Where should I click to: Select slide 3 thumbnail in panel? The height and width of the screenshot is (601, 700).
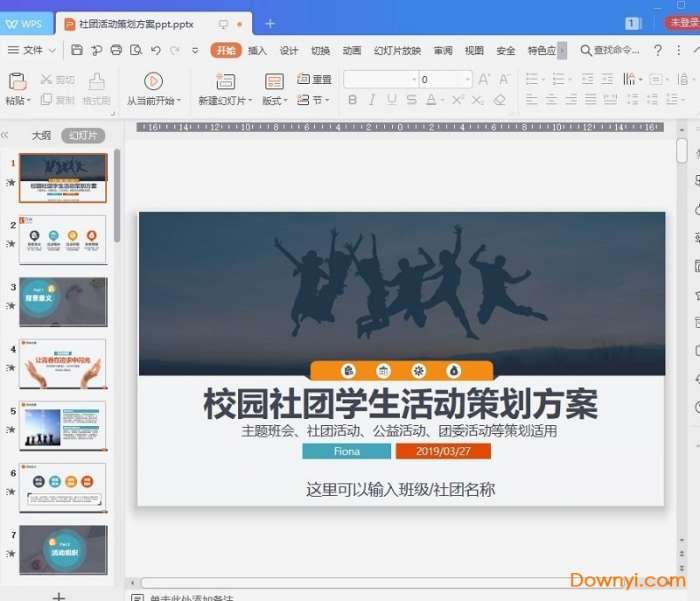(62, 302)
